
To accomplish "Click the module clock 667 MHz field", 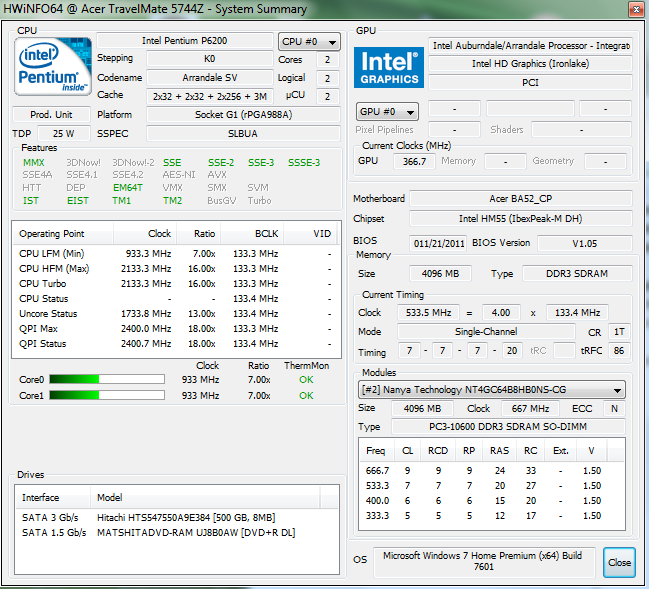I will tap(530, 409).
